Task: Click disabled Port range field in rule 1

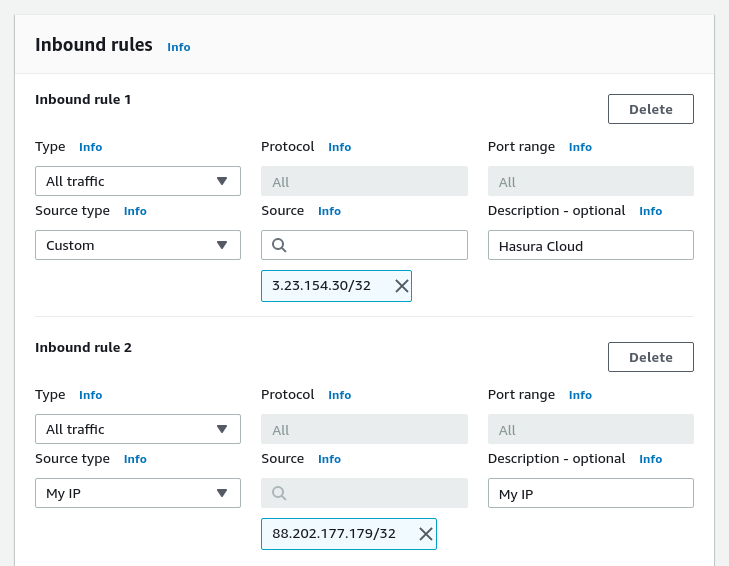Action: (x=590, y=181)
